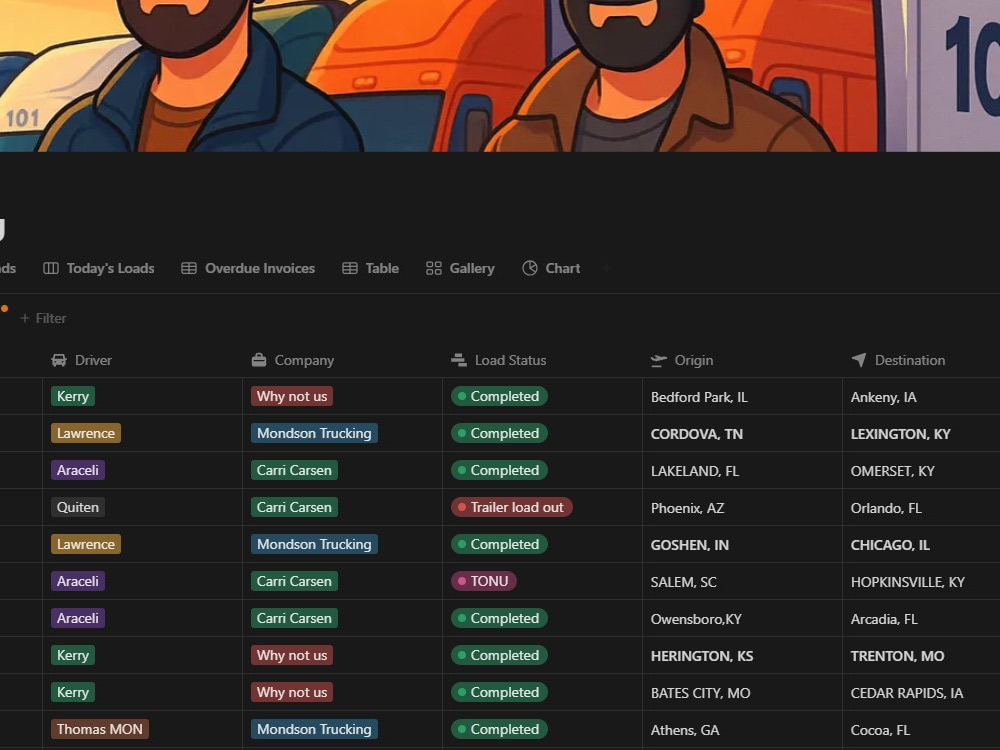Screen dimensions: 1000x750
Task: Click the CHICAGO, IL destination cell
Action: click(922, 545)
